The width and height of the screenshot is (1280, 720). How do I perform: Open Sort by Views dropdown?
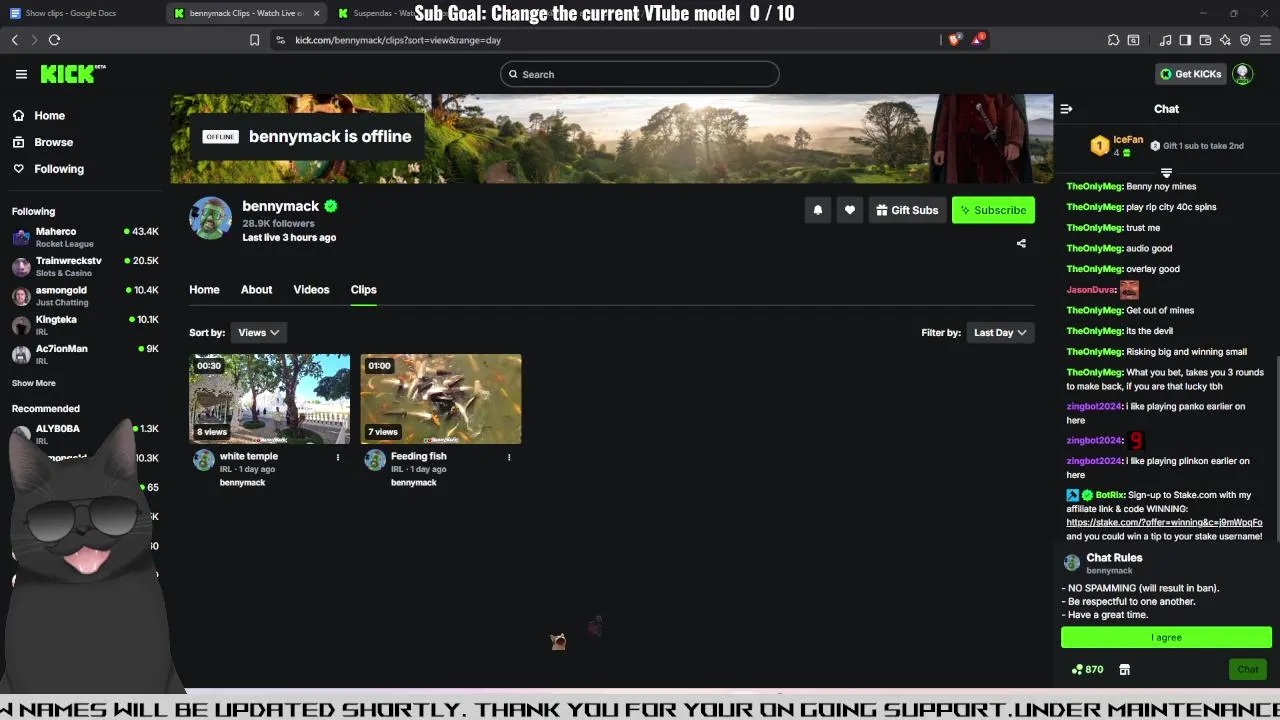258,333
